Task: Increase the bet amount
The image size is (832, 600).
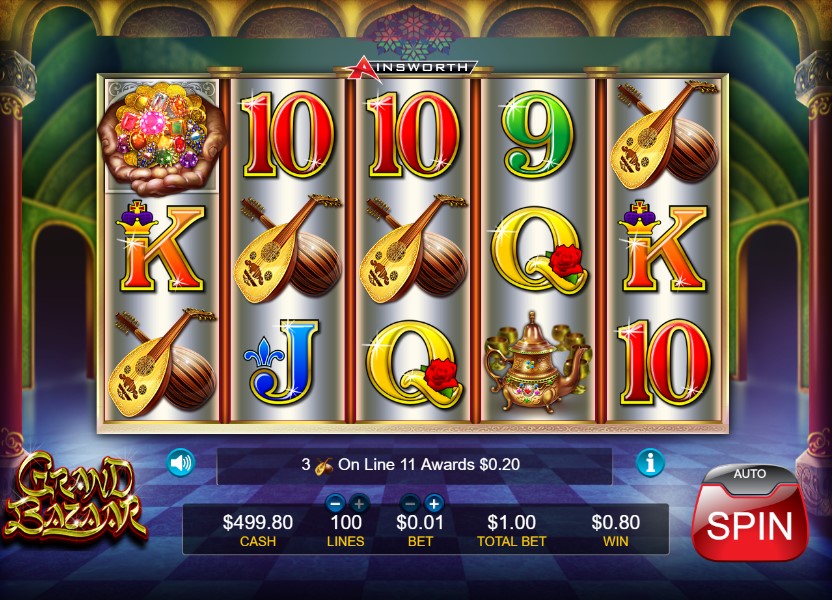Action: pyautogui.click(x=434, y=502)
